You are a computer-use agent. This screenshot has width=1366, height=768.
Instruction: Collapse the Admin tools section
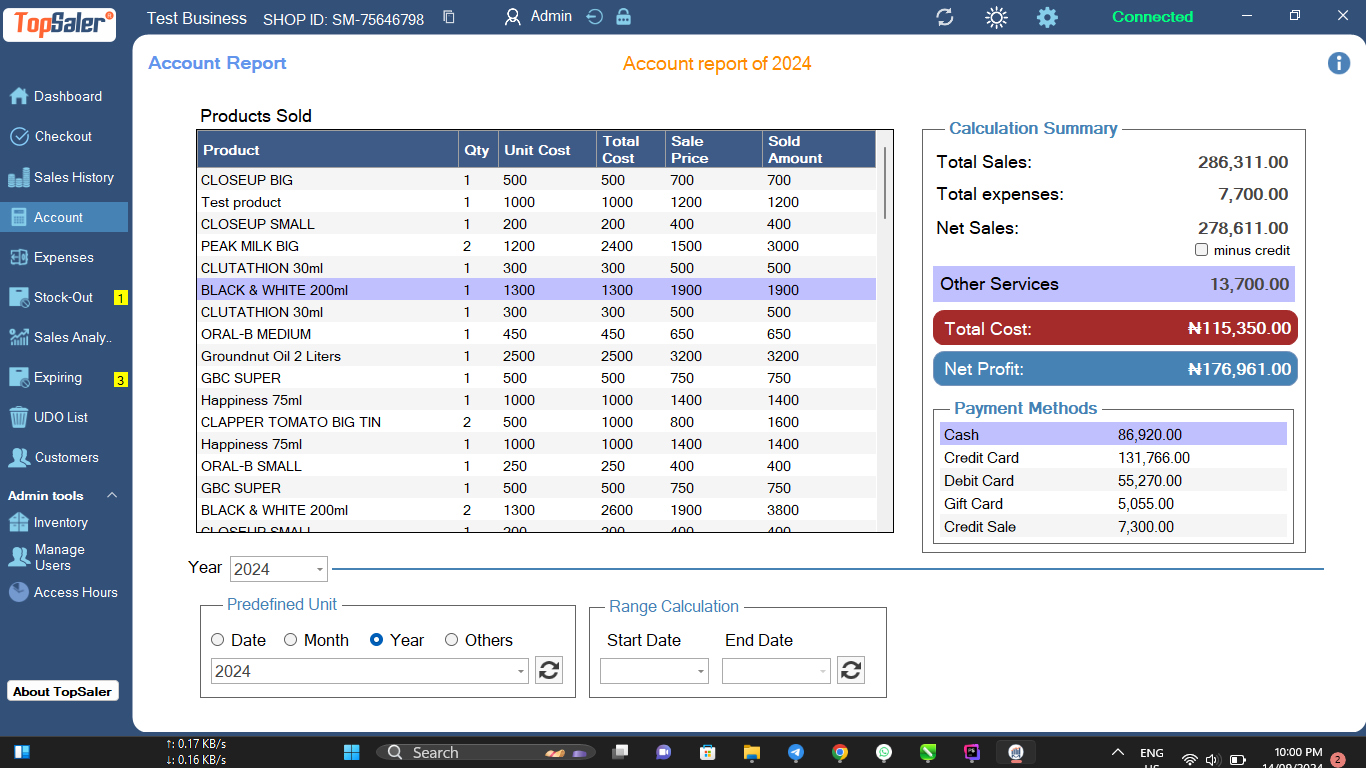112,496
